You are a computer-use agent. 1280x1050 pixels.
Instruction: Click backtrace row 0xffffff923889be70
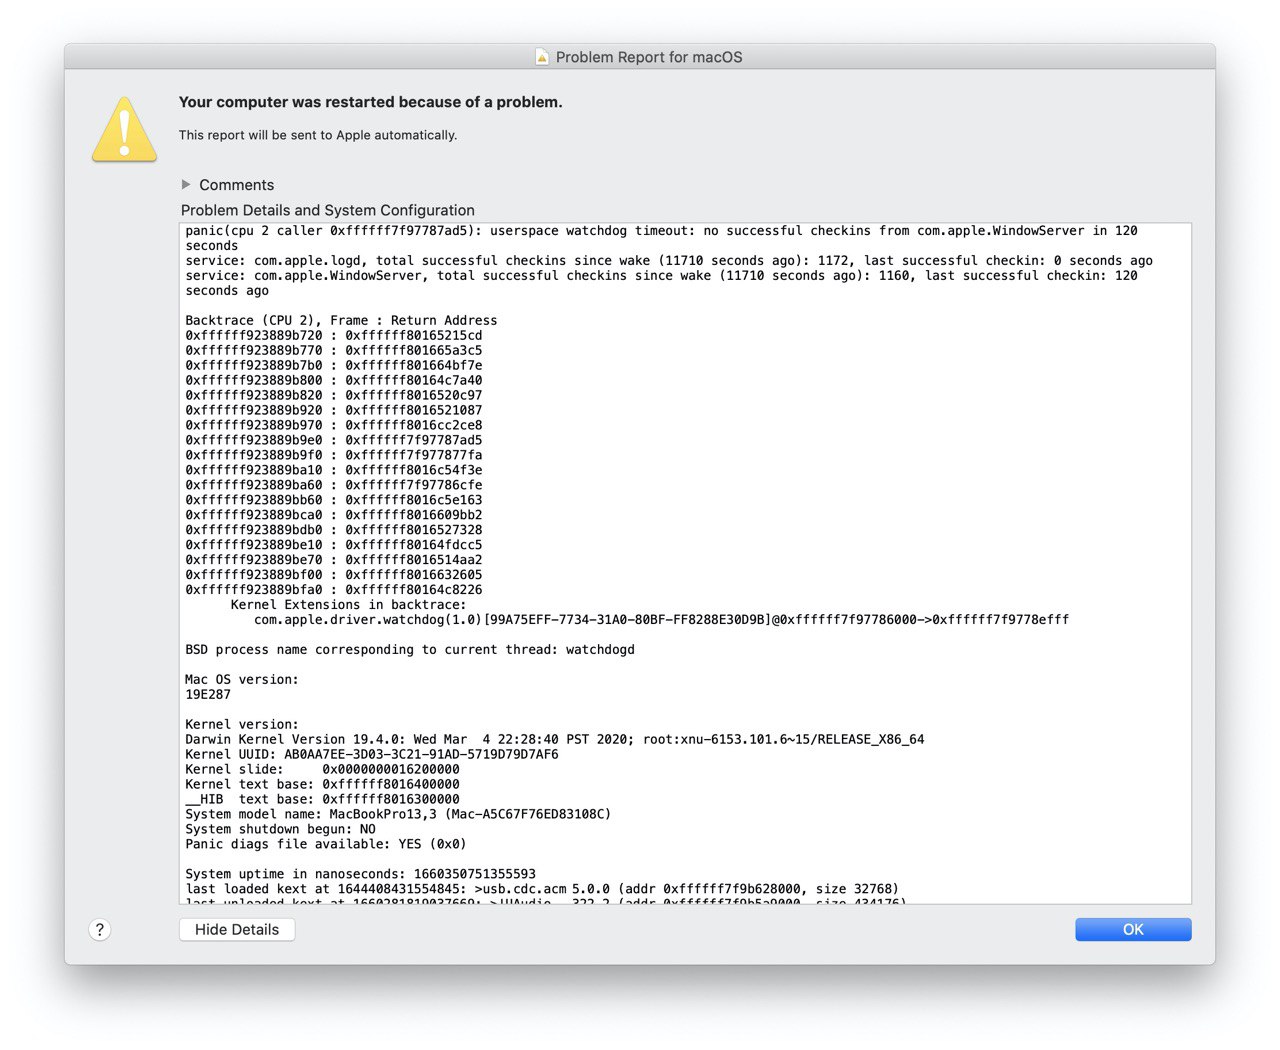point(334,560)
